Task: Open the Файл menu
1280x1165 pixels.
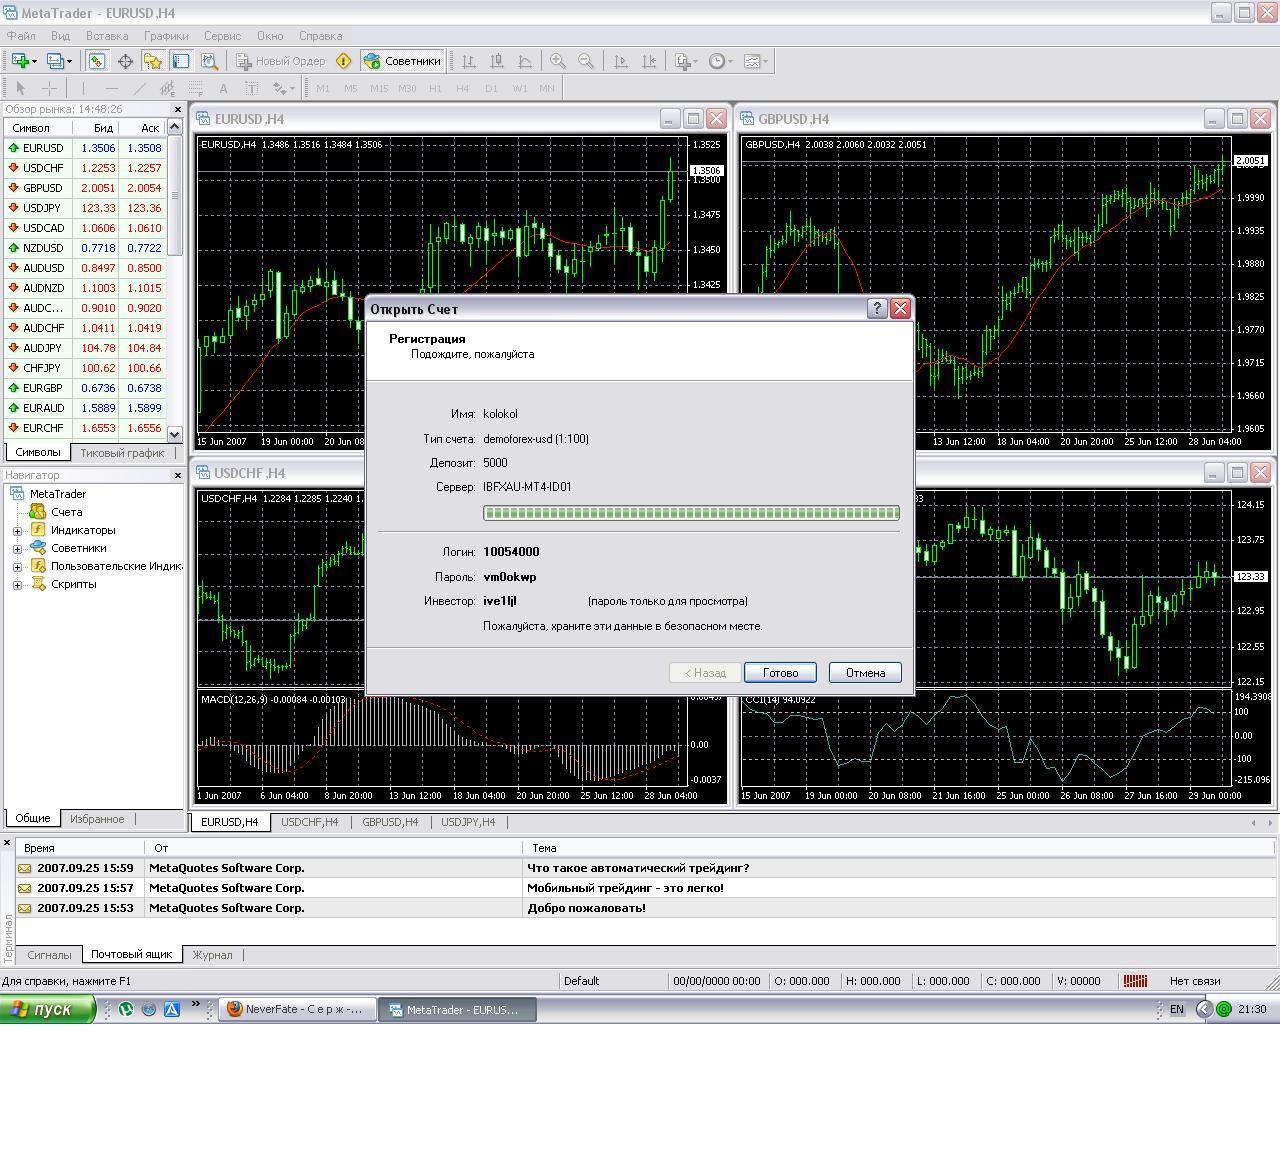Action: click(x=21, y=35)
